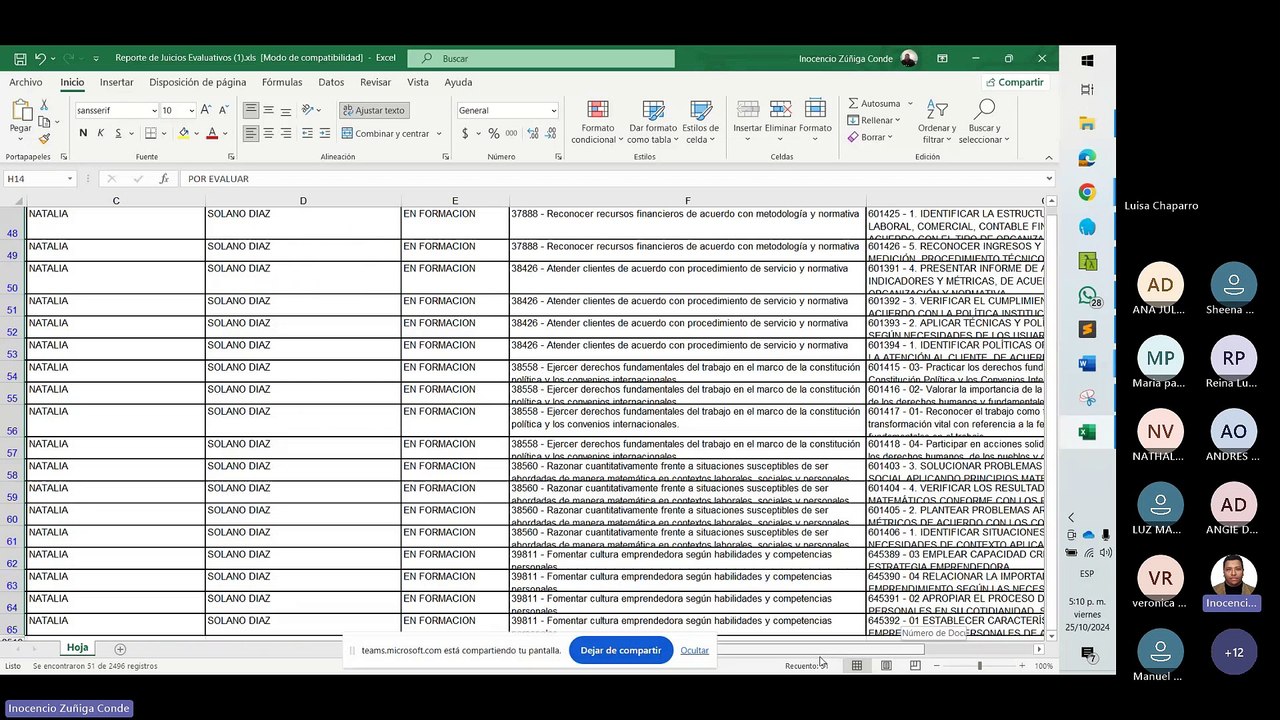Click the Ocultar link
This screenshot has height=720, width=1280.
coord(695,650)
